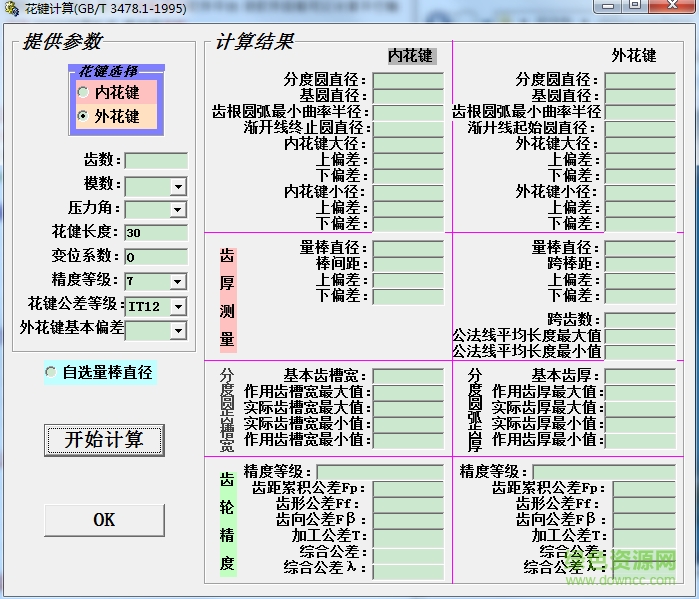Click the 齿厚测量 vertical section label
Image resolution: width=699 pixels, height=599 pixels.
(x=227, y=298)
